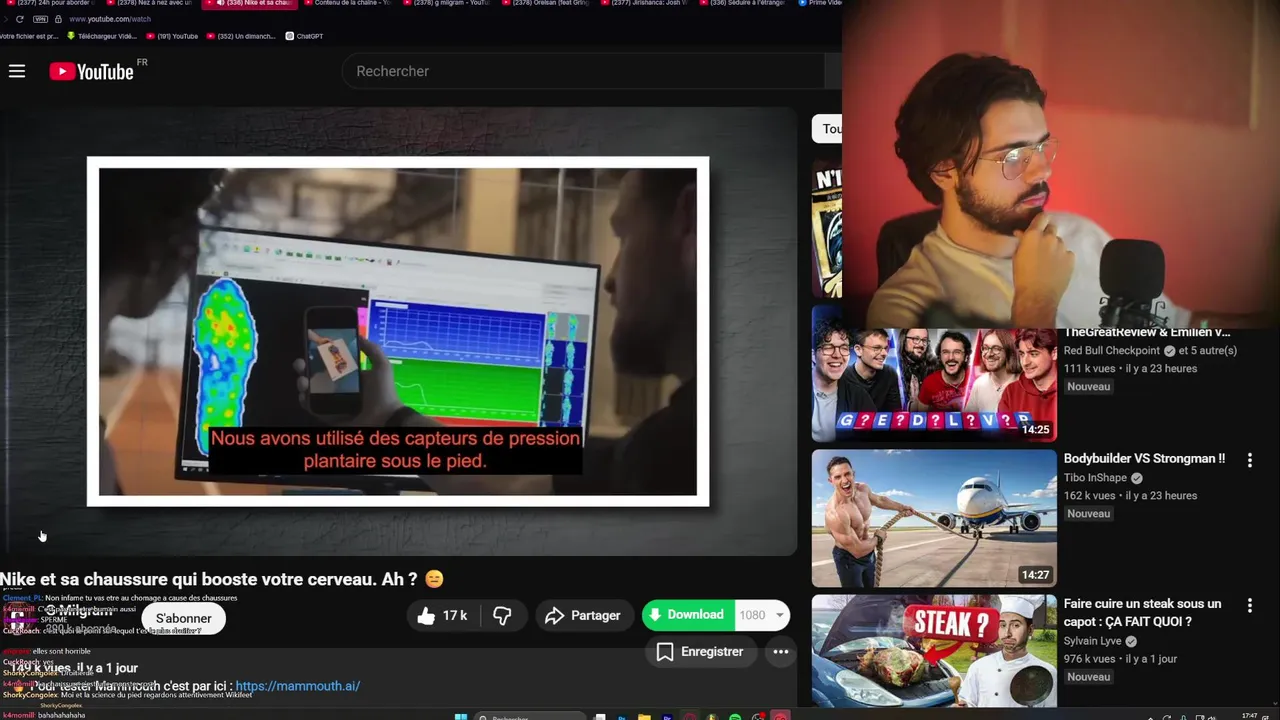Visit Tibo InShape channel
This screenshot has height=720, width=1280.
coord(1095,478)
